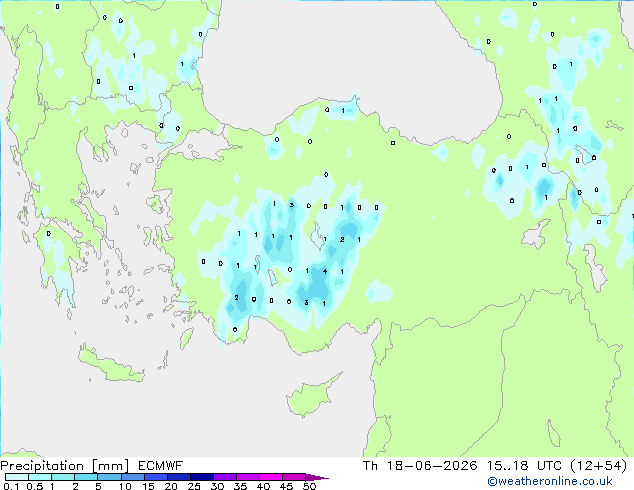Click the legend label '0.5'

pyautogui.click(x=34, y=486)
